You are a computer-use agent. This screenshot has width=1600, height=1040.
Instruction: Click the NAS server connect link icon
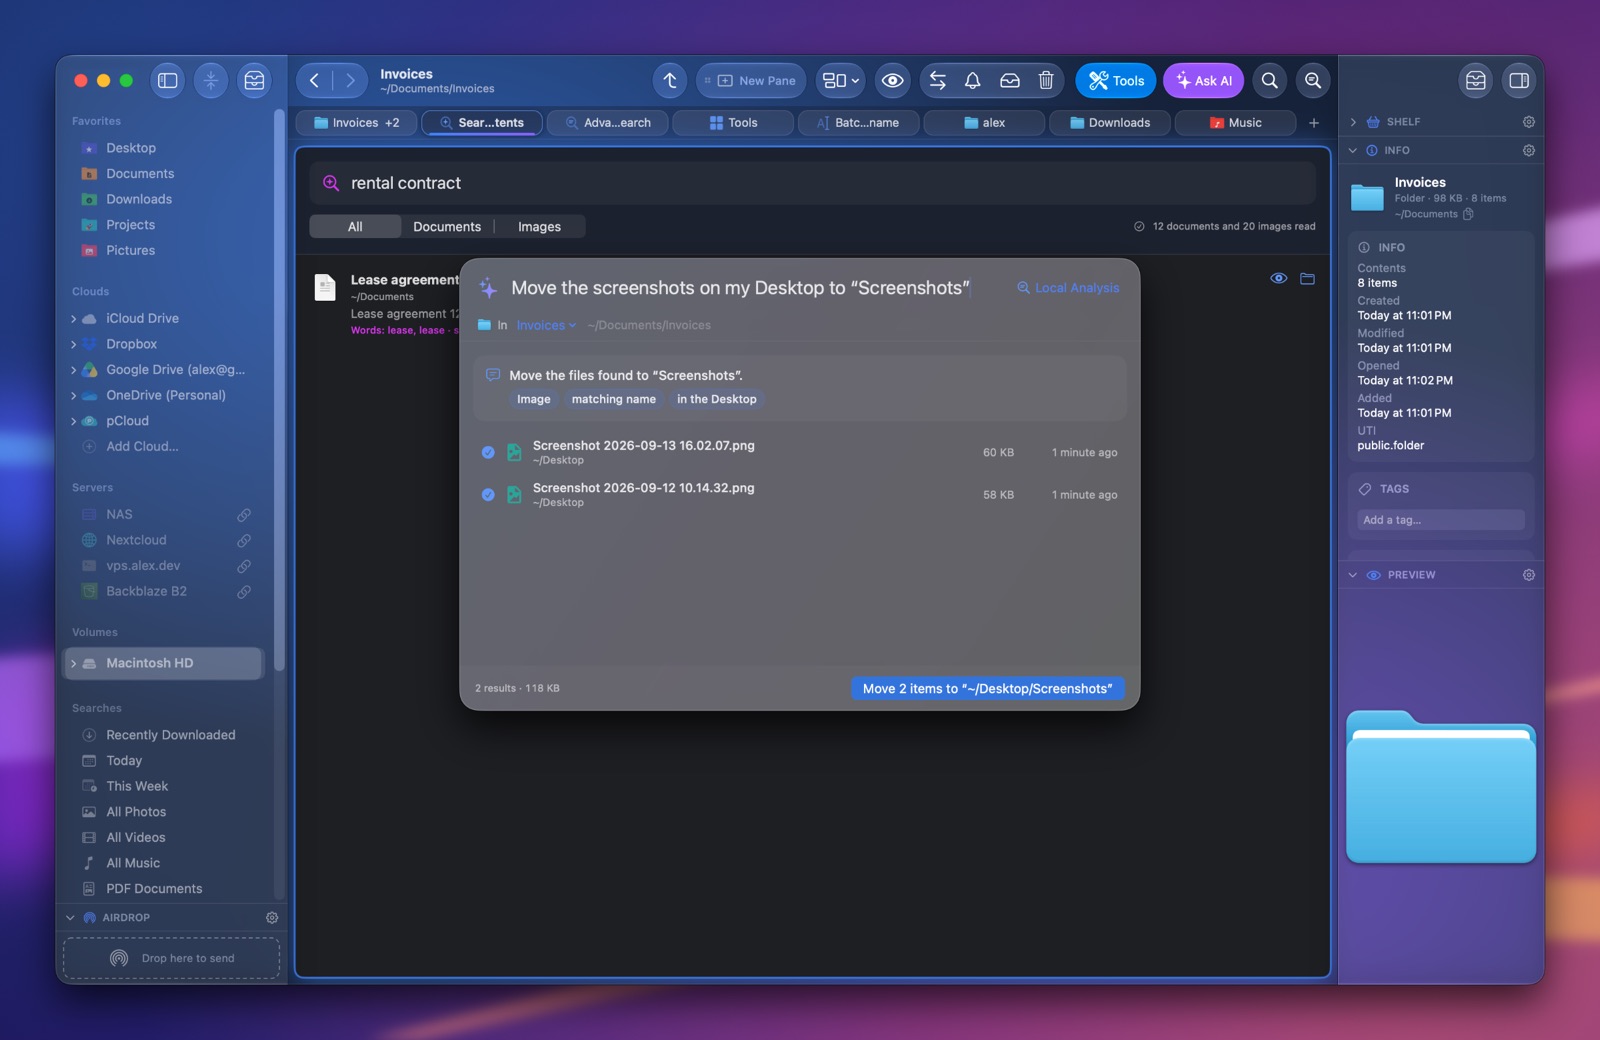(x=243, y=515)
